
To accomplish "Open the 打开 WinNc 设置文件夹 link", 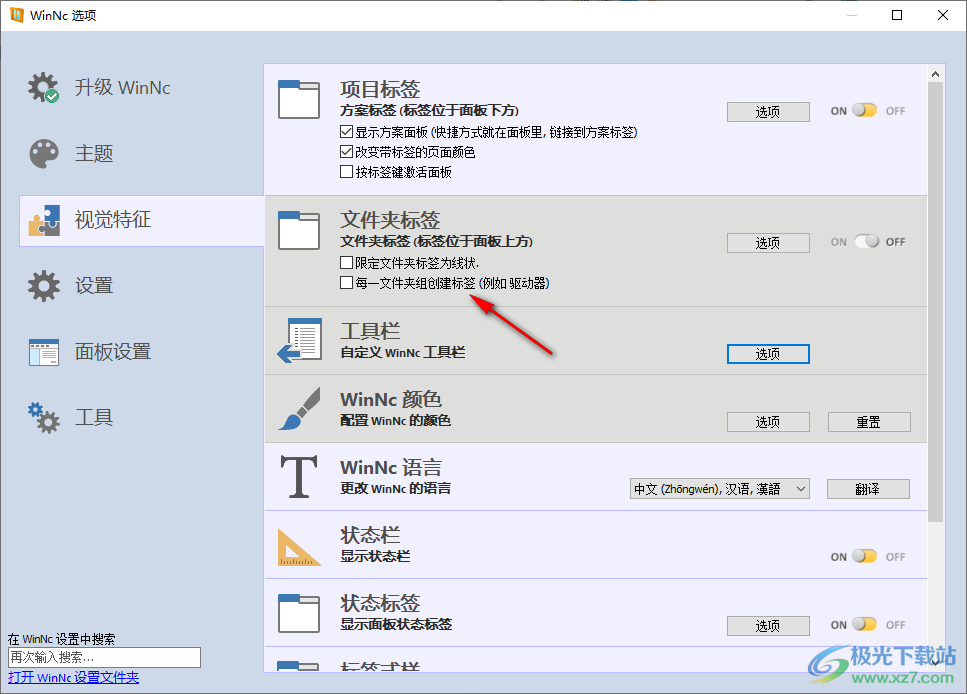I will (73, 677).
